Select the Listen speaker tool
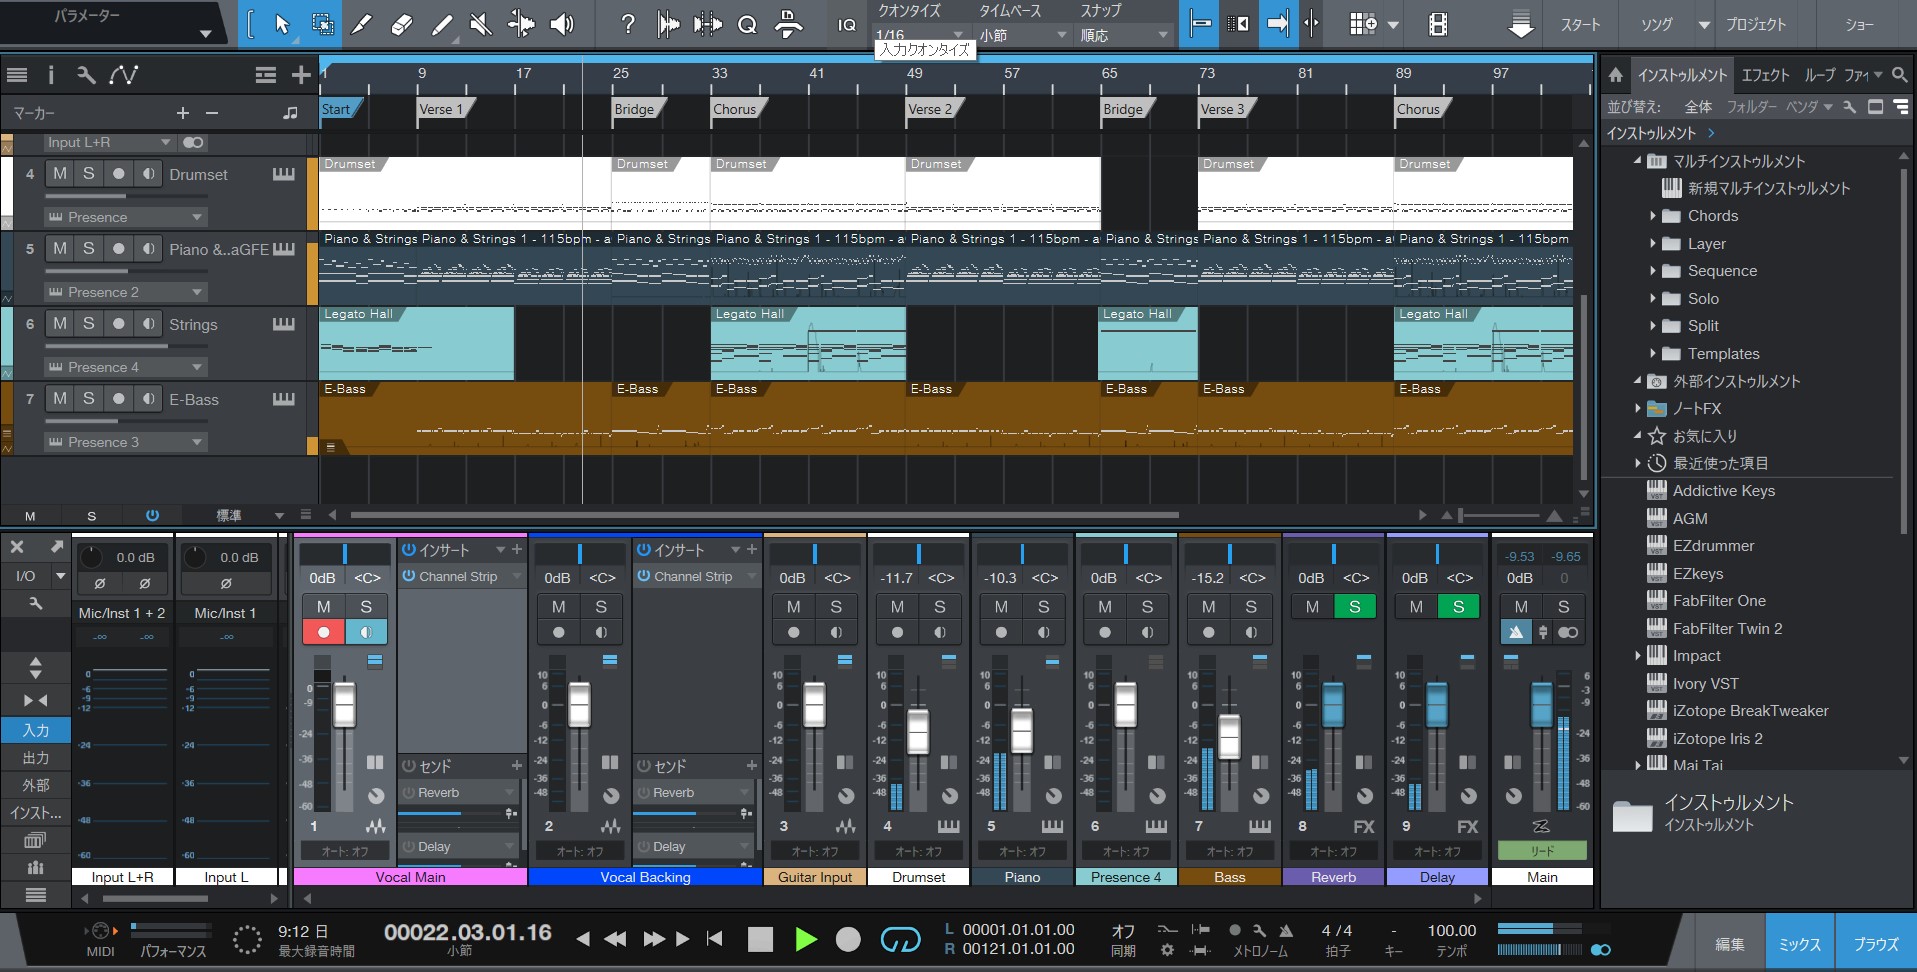 pyautogui.click(x=562, y=24)
